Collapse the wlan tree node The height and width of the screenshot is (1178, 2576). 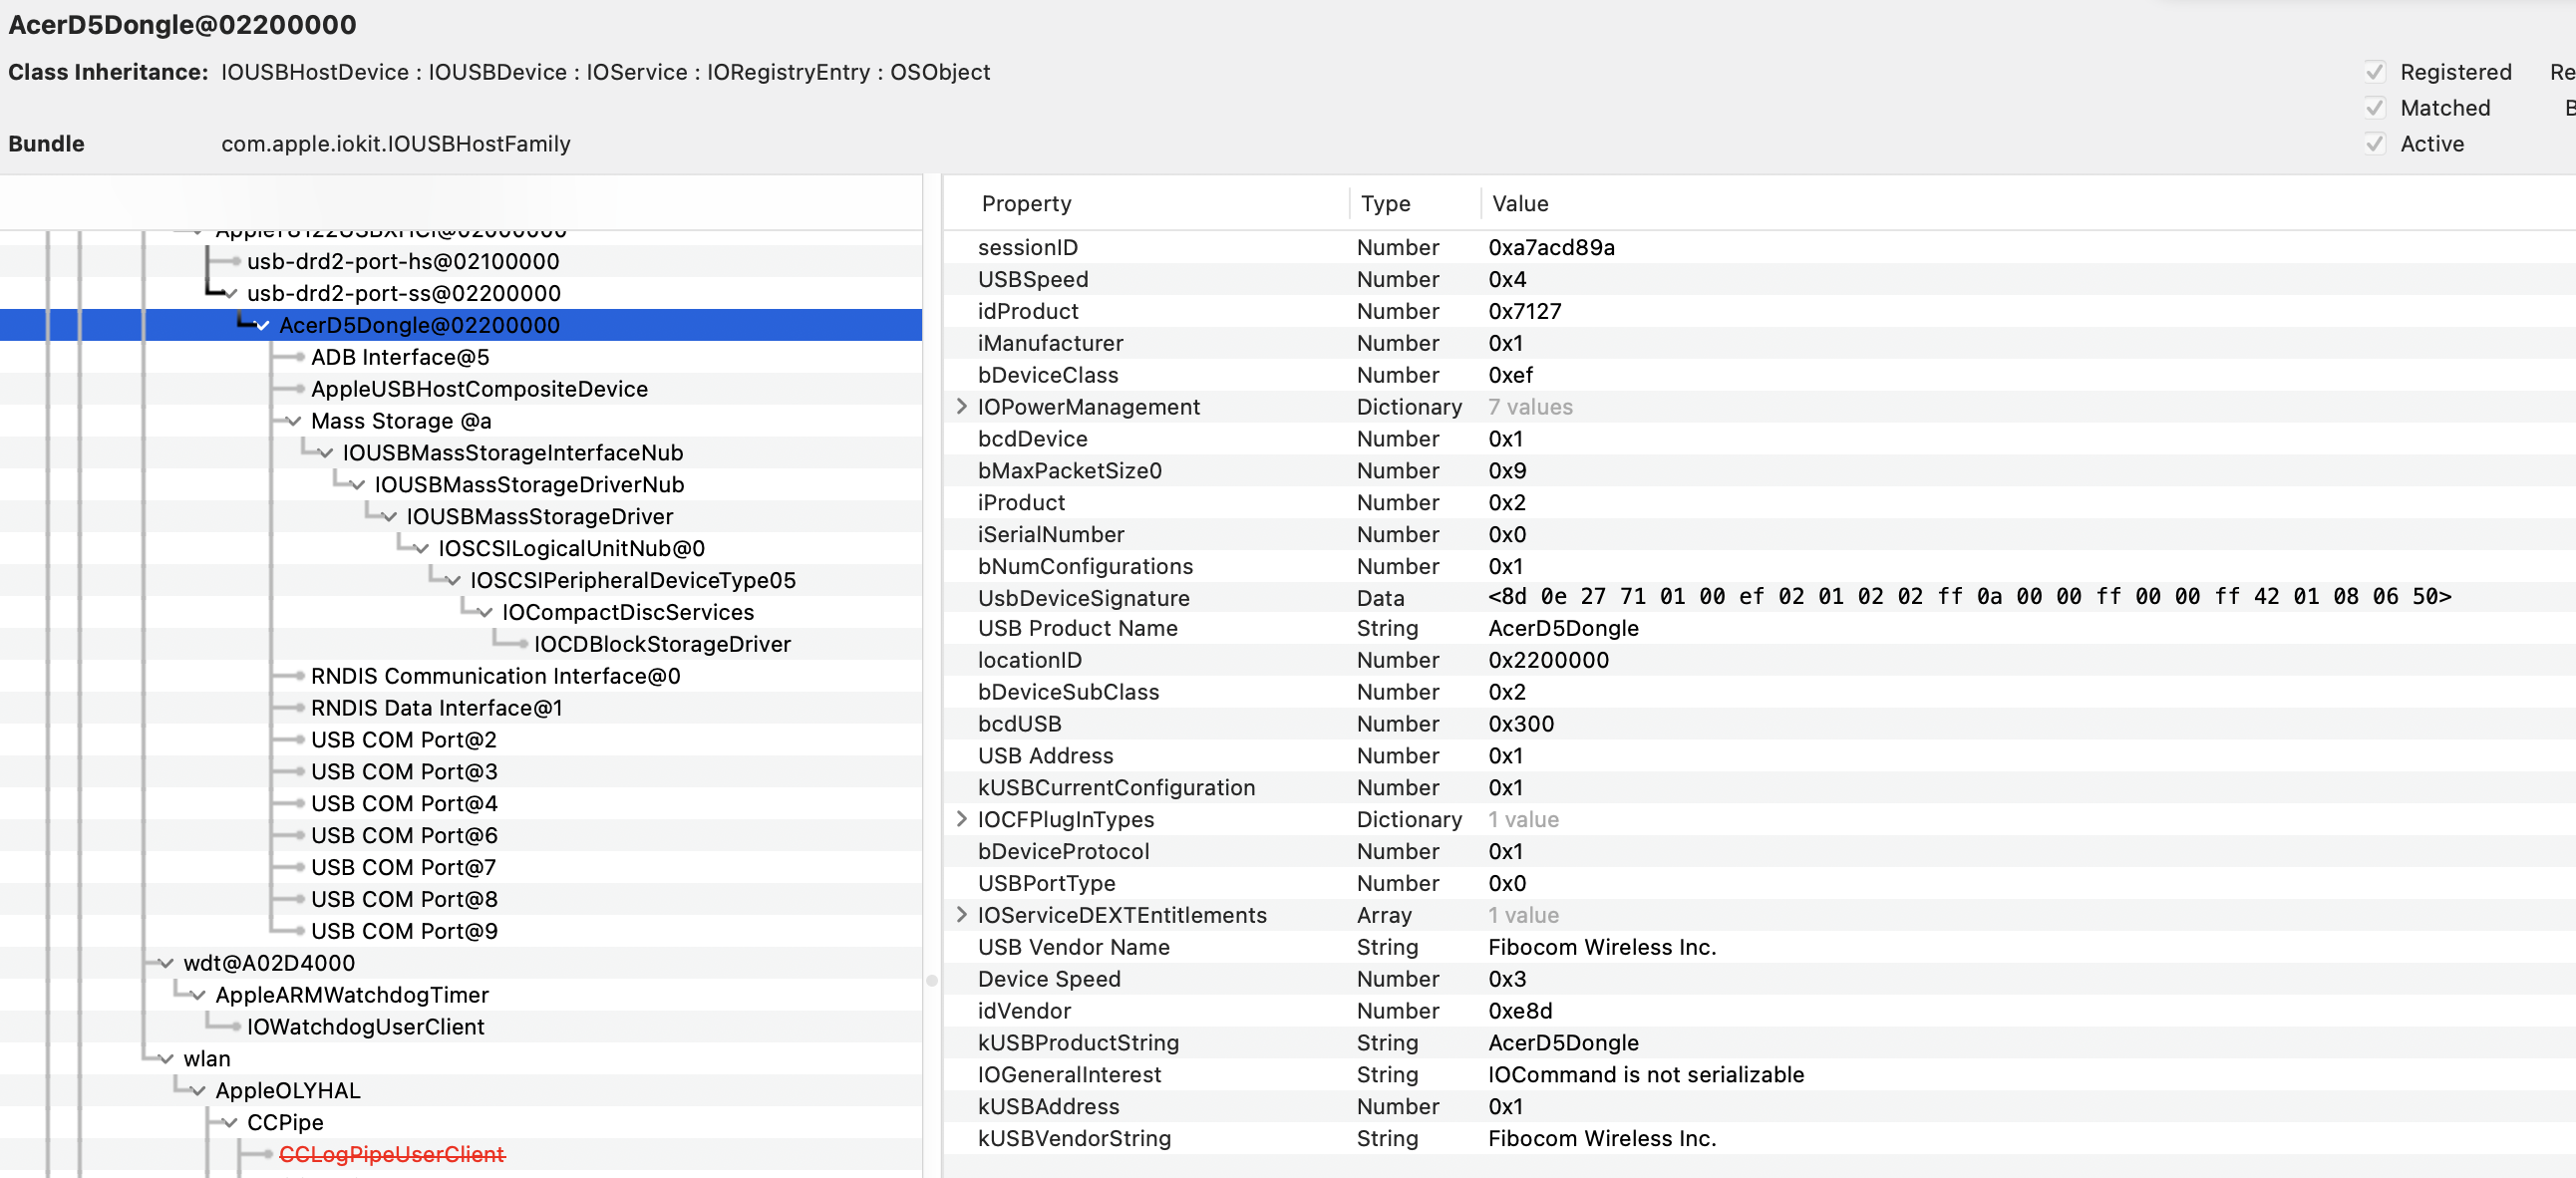166,1059
